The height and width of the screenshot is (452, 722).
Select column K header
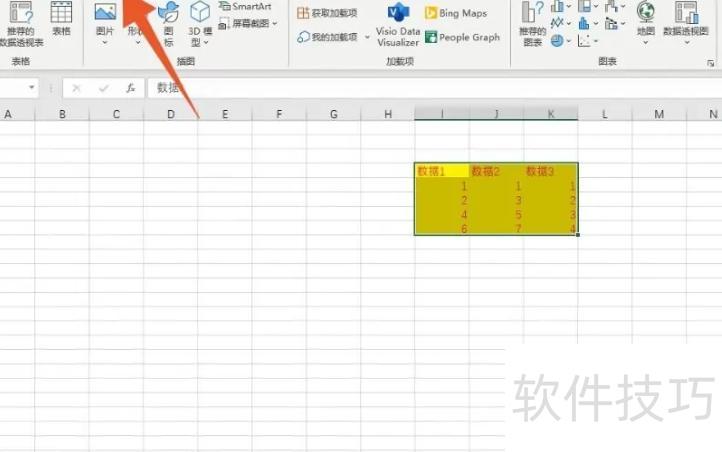tap(551, 114)
